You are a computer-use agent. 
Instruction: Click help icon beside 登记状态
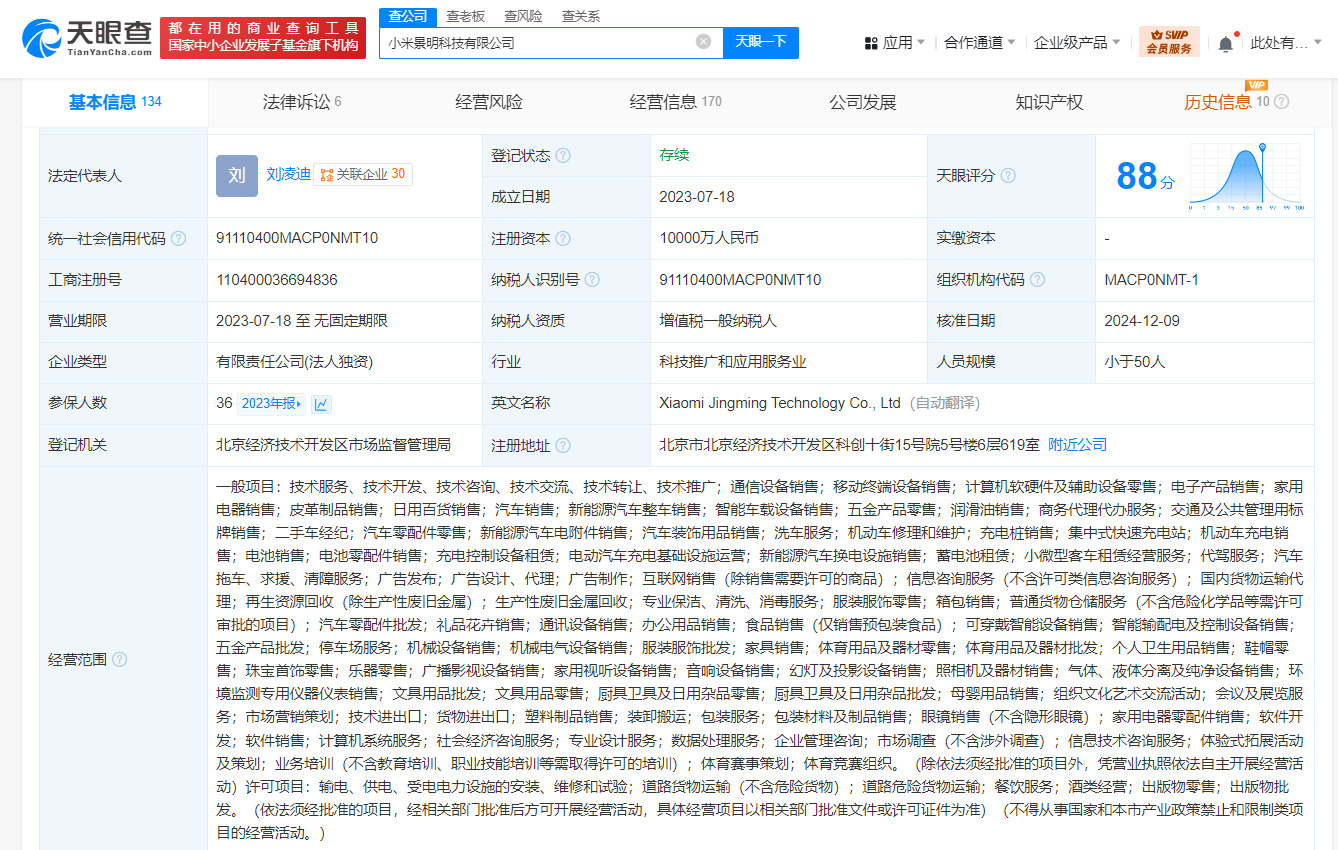tap(563, 156)
